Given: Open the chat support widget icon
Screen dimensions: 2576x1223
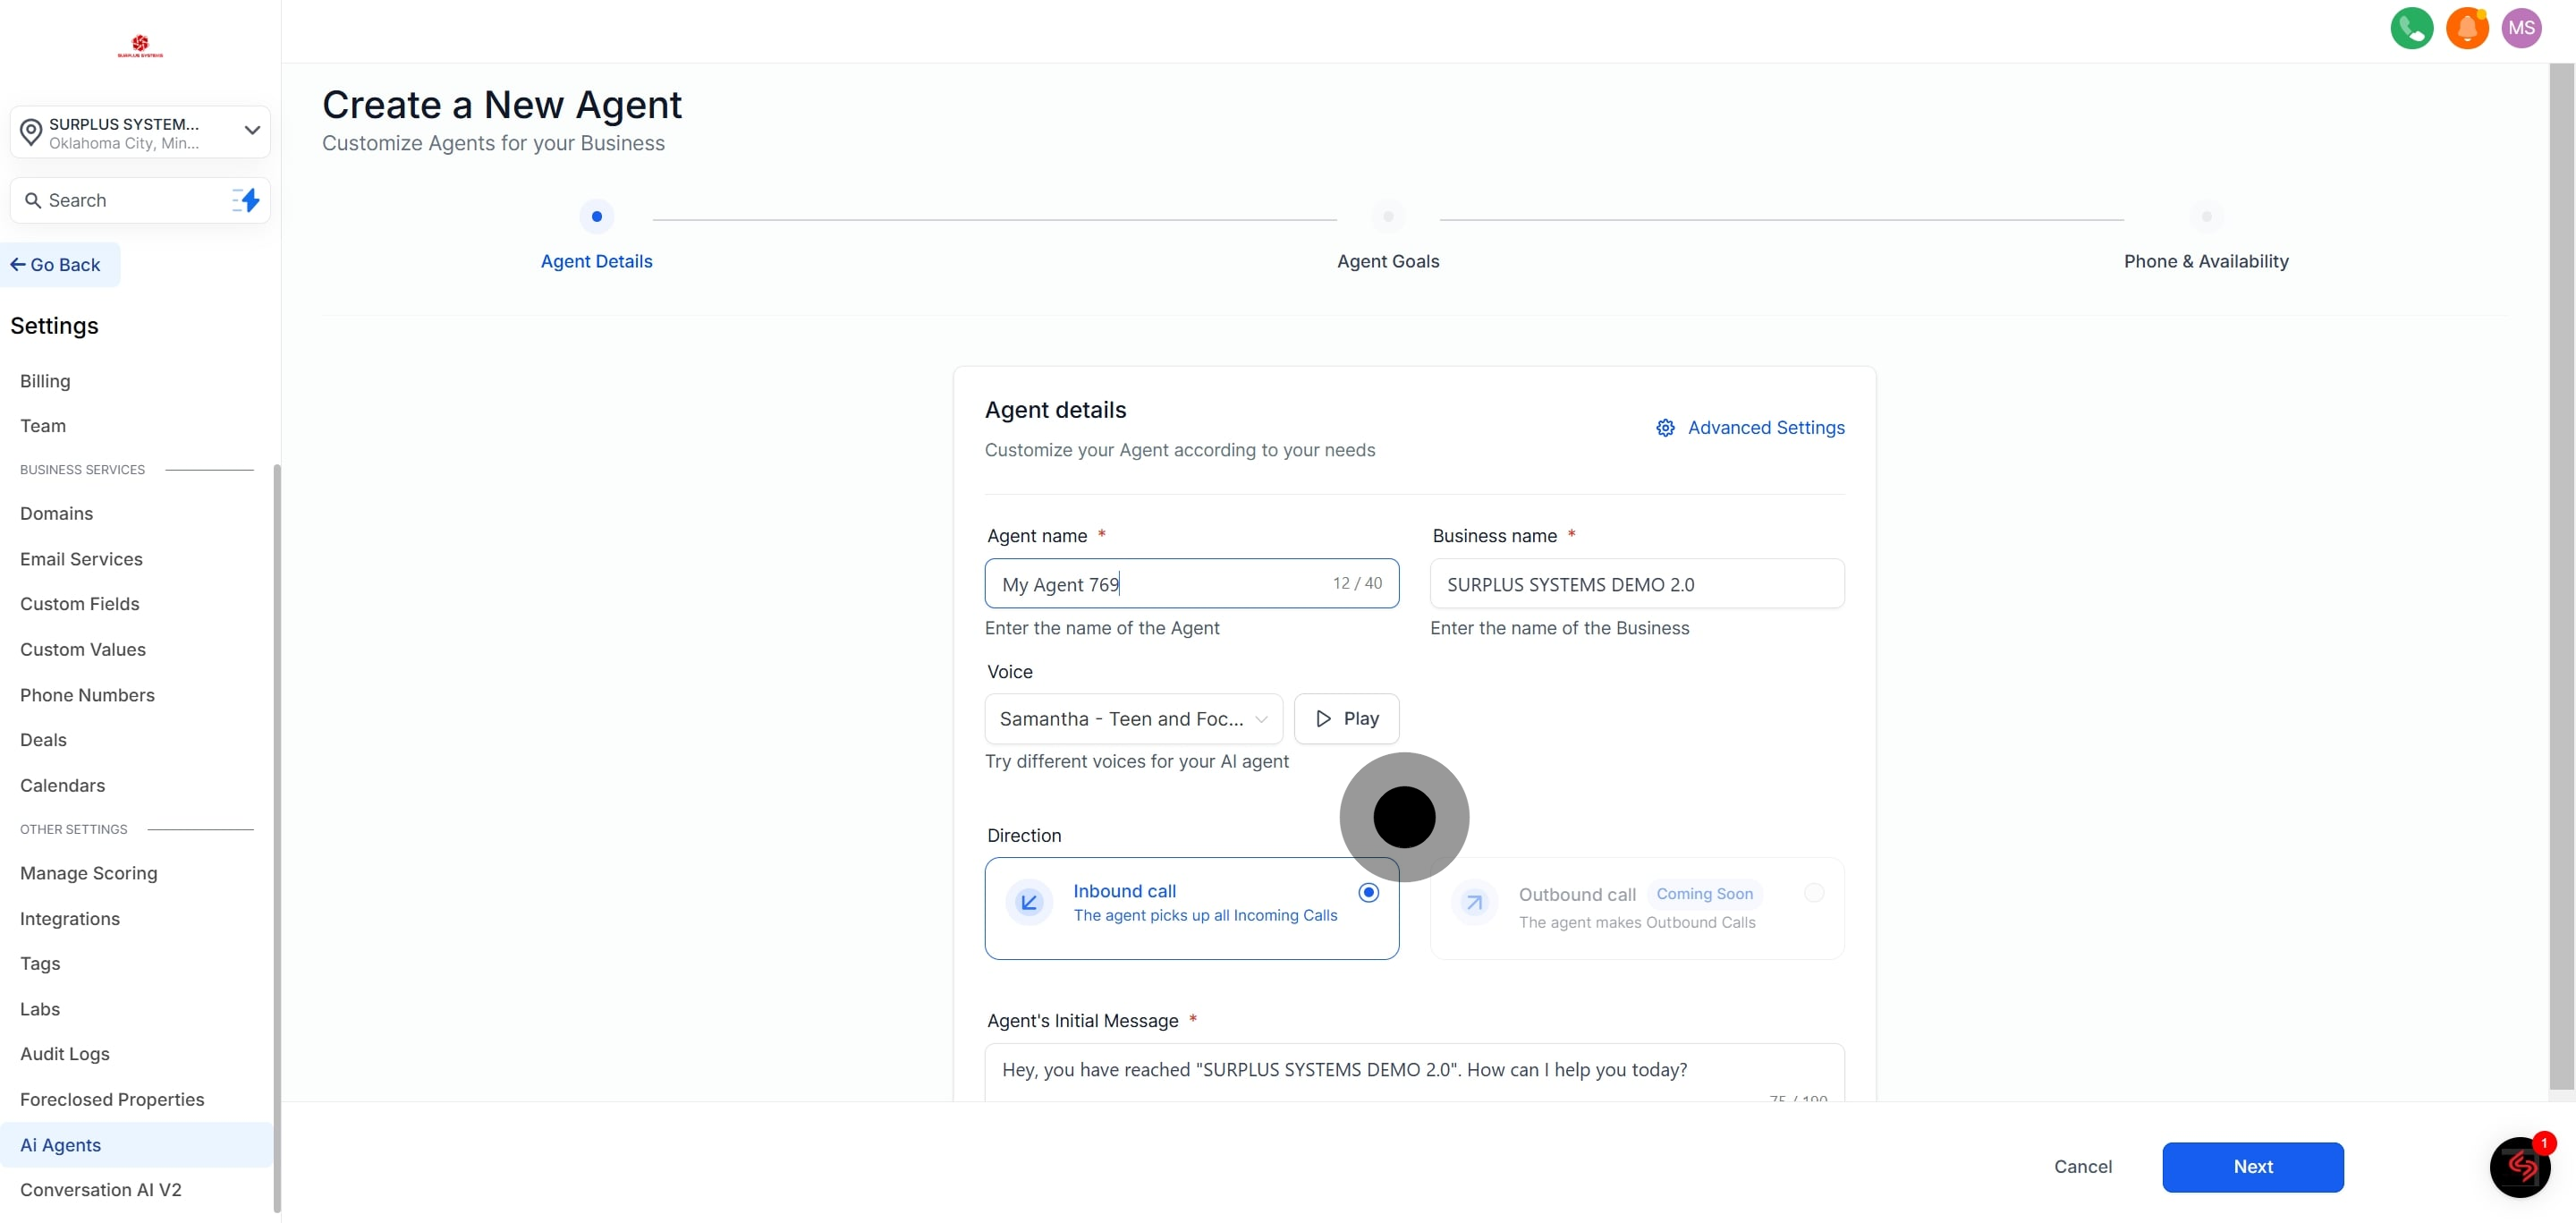Looking at the screenshot, I should click(x=2519, y=1166).
